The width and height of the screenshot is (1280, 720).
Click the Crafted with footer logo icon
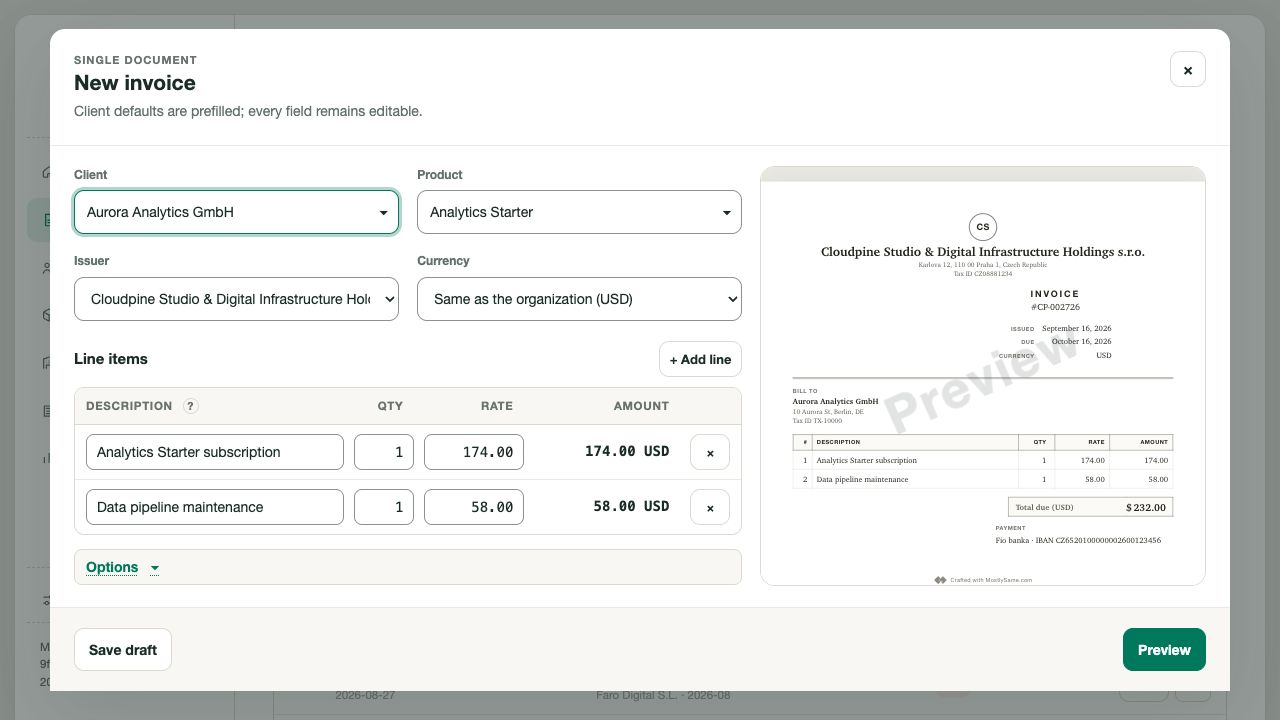pos(940,580)
